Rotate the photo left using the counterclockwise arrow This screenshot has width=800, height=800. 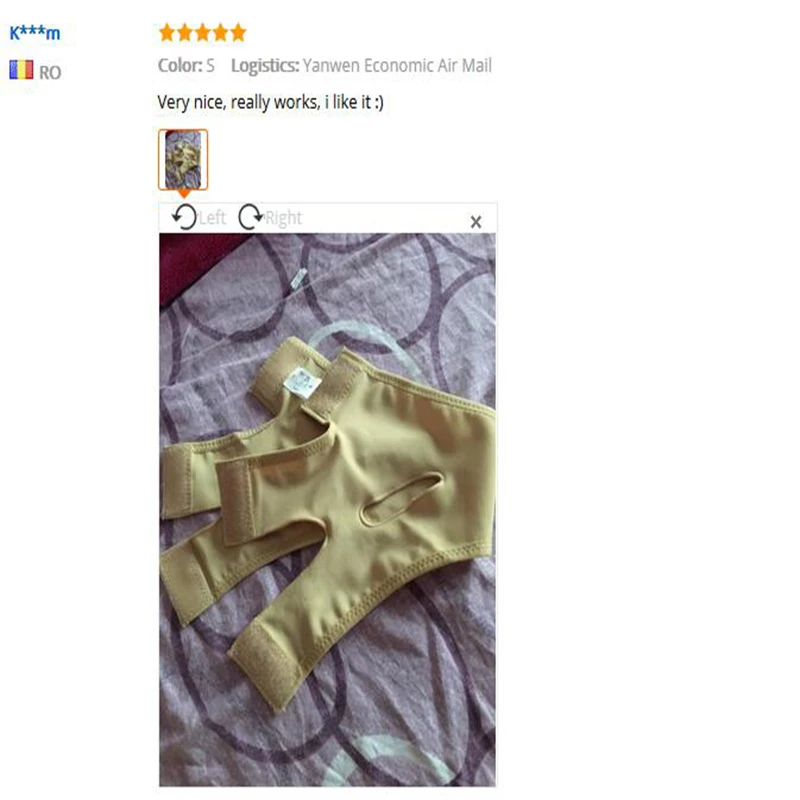point(184,217)
